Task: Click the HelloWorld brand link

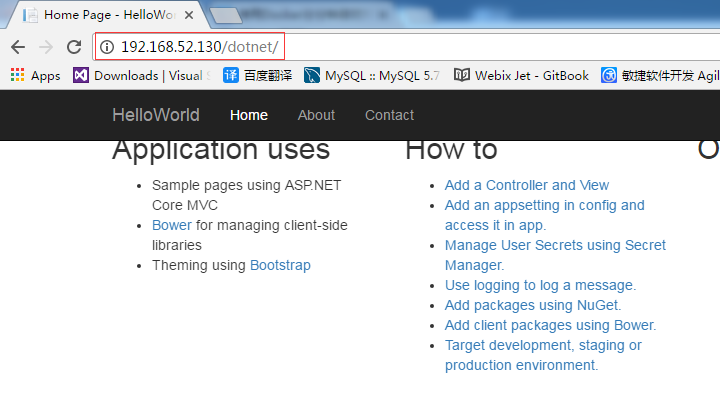Action: pos(156,115)
